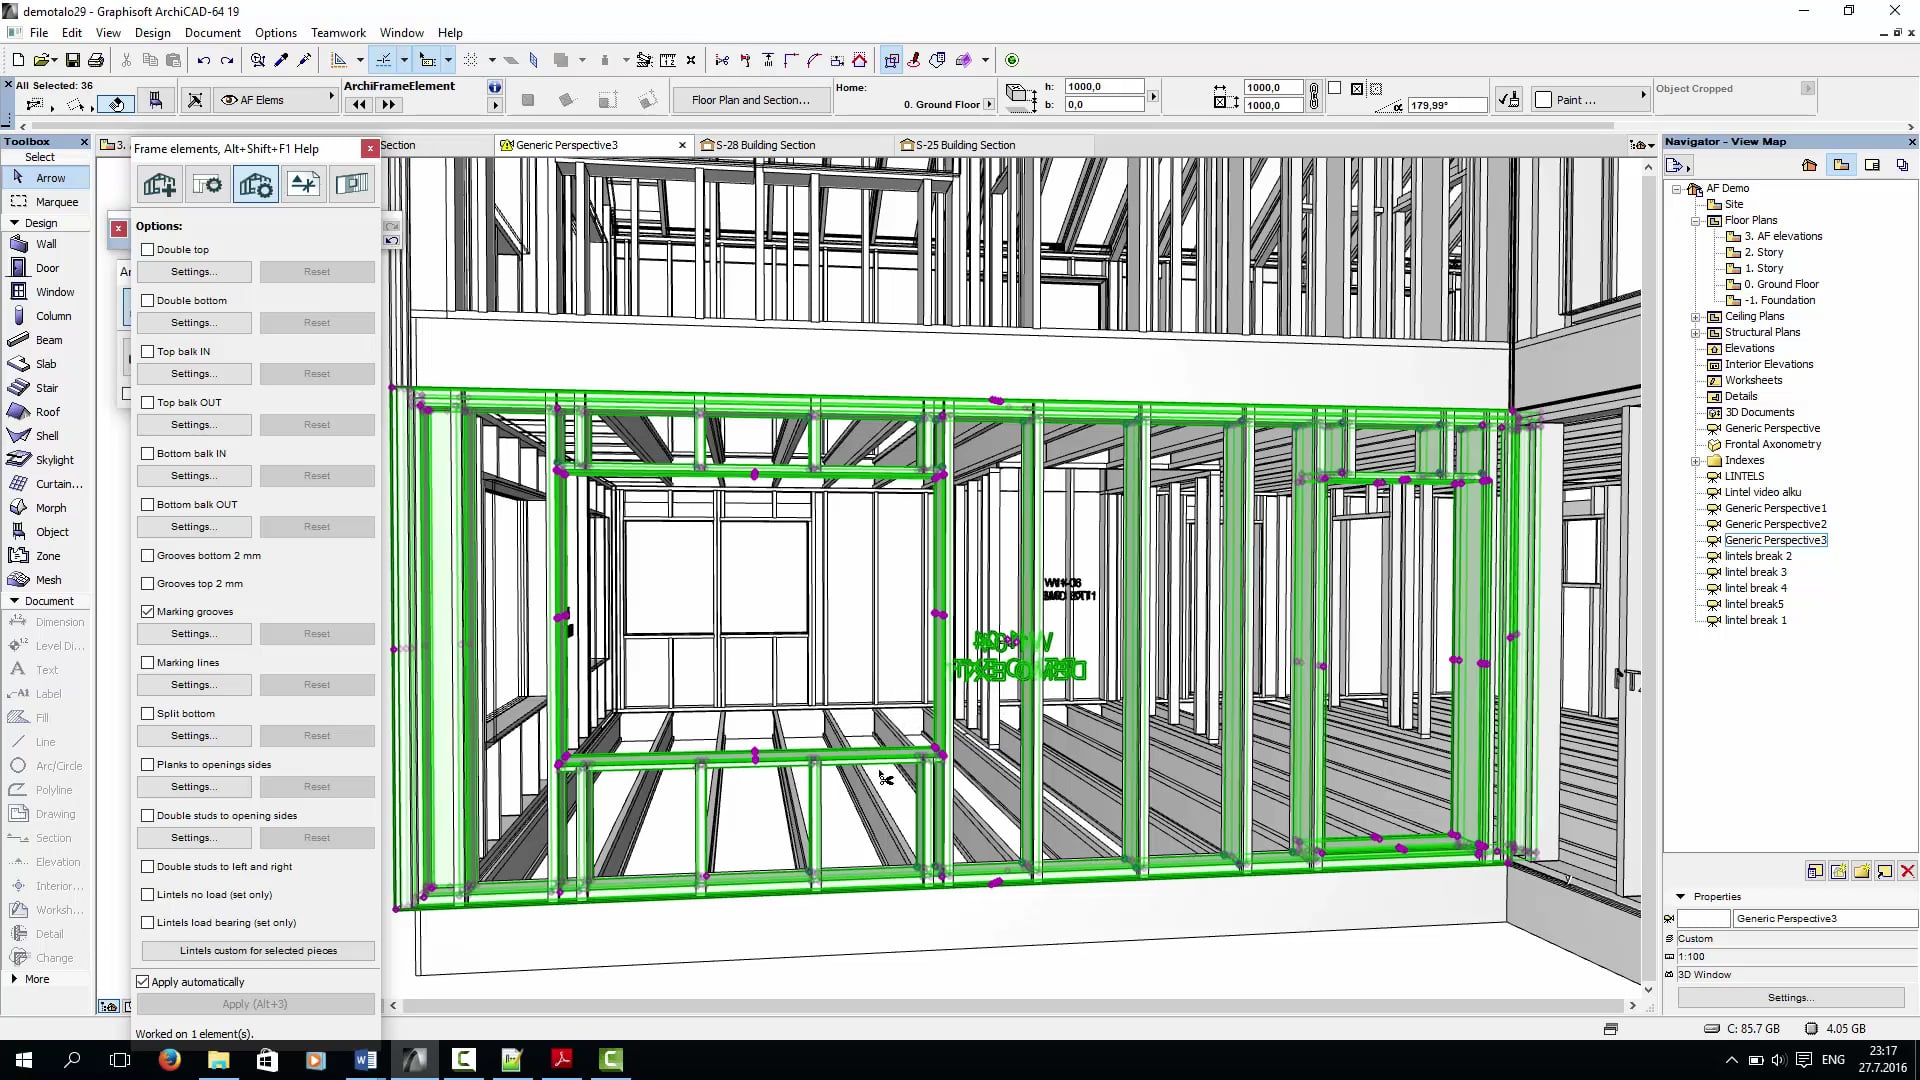The image size is (1920, 1080).
Task: Click the Generic Perspective3 view tab
Action: (589, 144)
